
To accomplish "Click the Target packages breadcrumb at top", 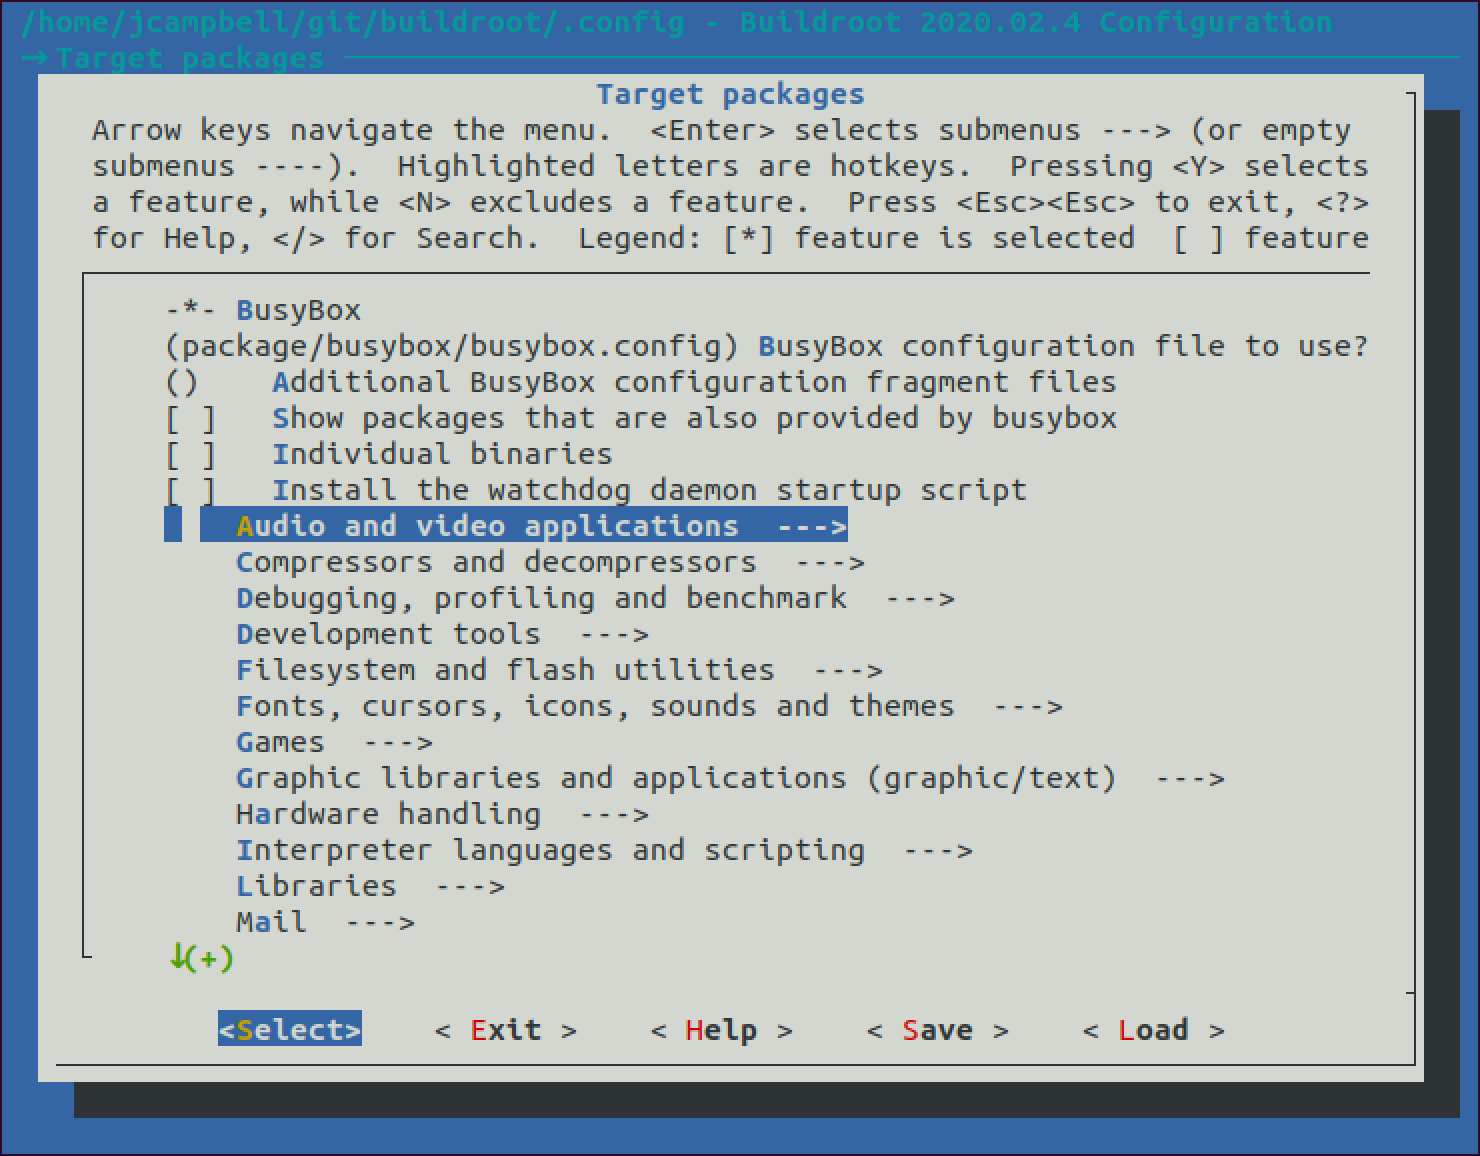I will 190,58.
